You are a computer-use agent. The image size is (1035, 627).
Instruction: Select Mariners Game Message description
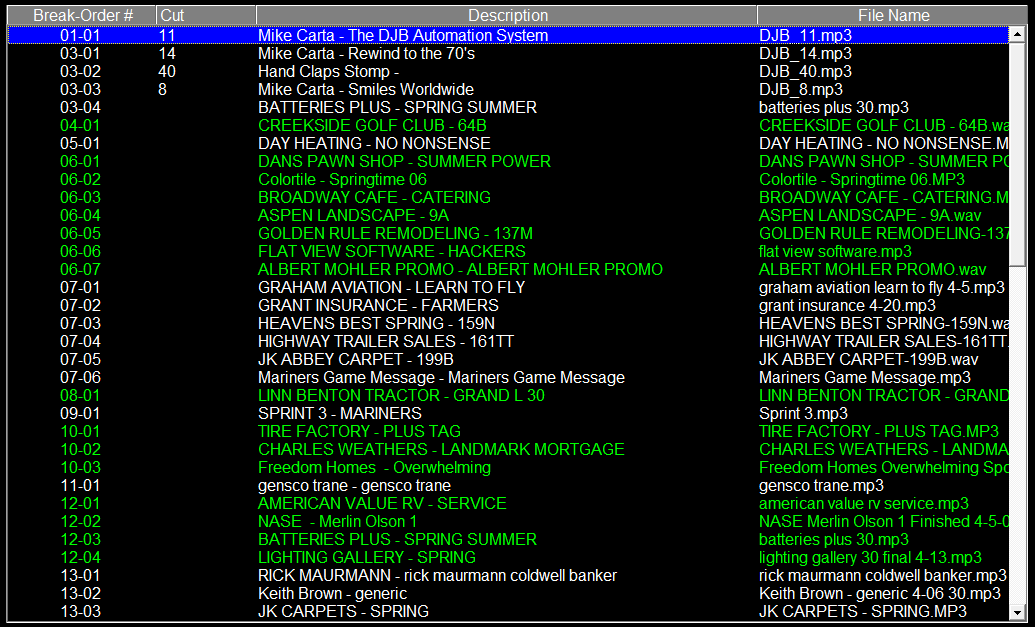click(441, 377)
